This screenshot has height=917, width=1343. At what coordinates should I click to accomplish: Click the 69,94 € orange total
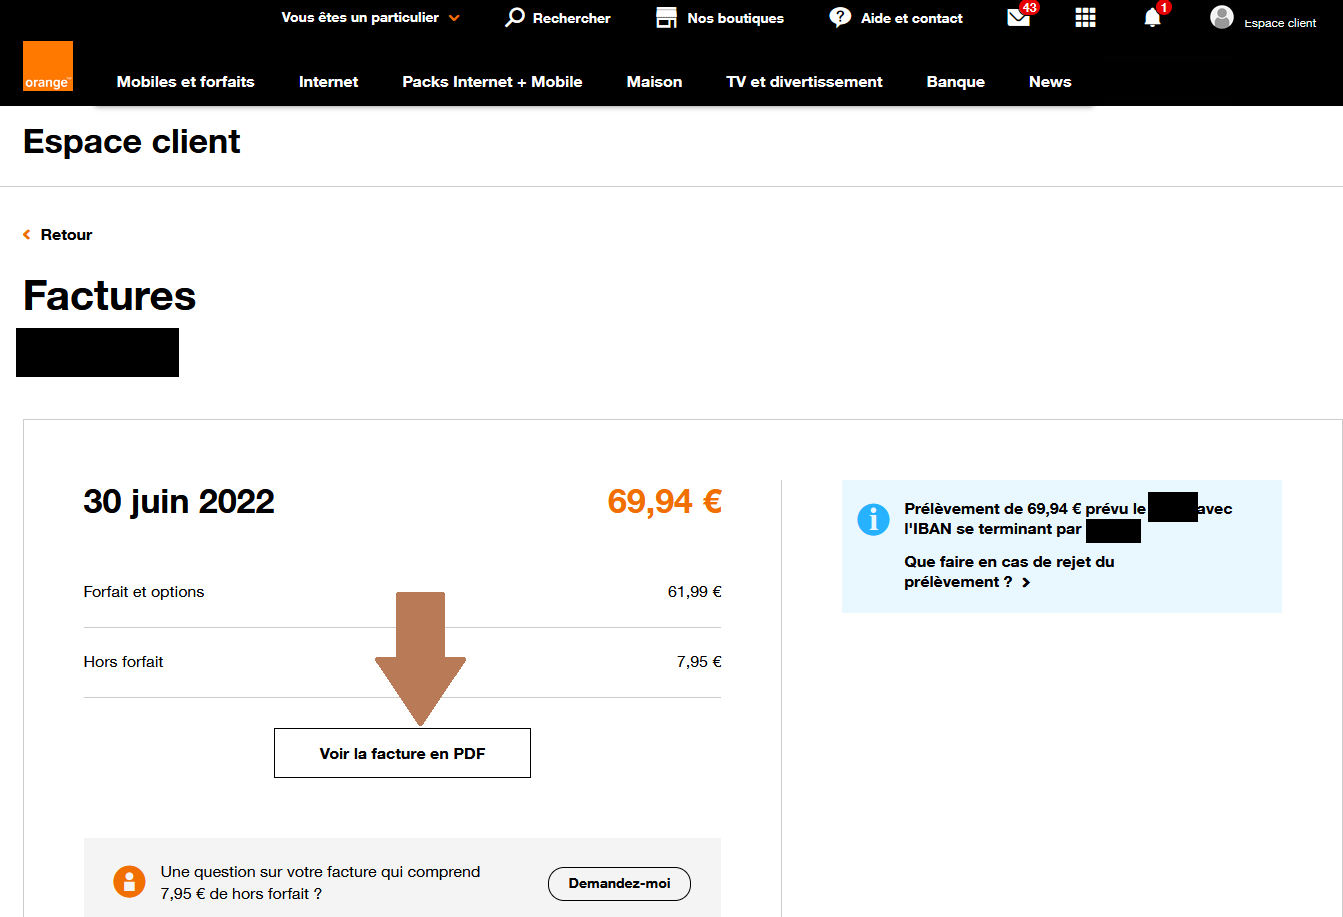pos(665,501)
